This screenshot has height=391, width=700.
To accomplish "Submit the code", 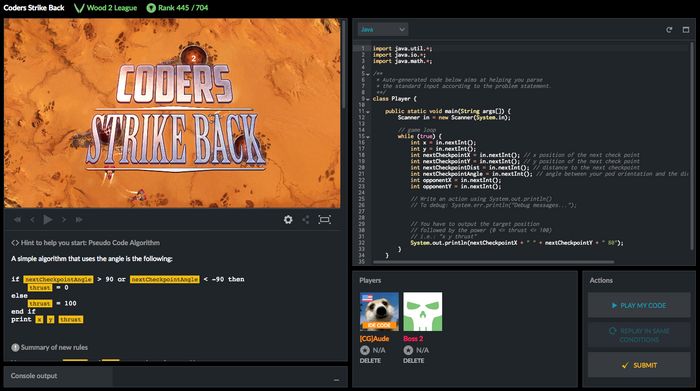I will pyautogui.click(x=639, y=365).
